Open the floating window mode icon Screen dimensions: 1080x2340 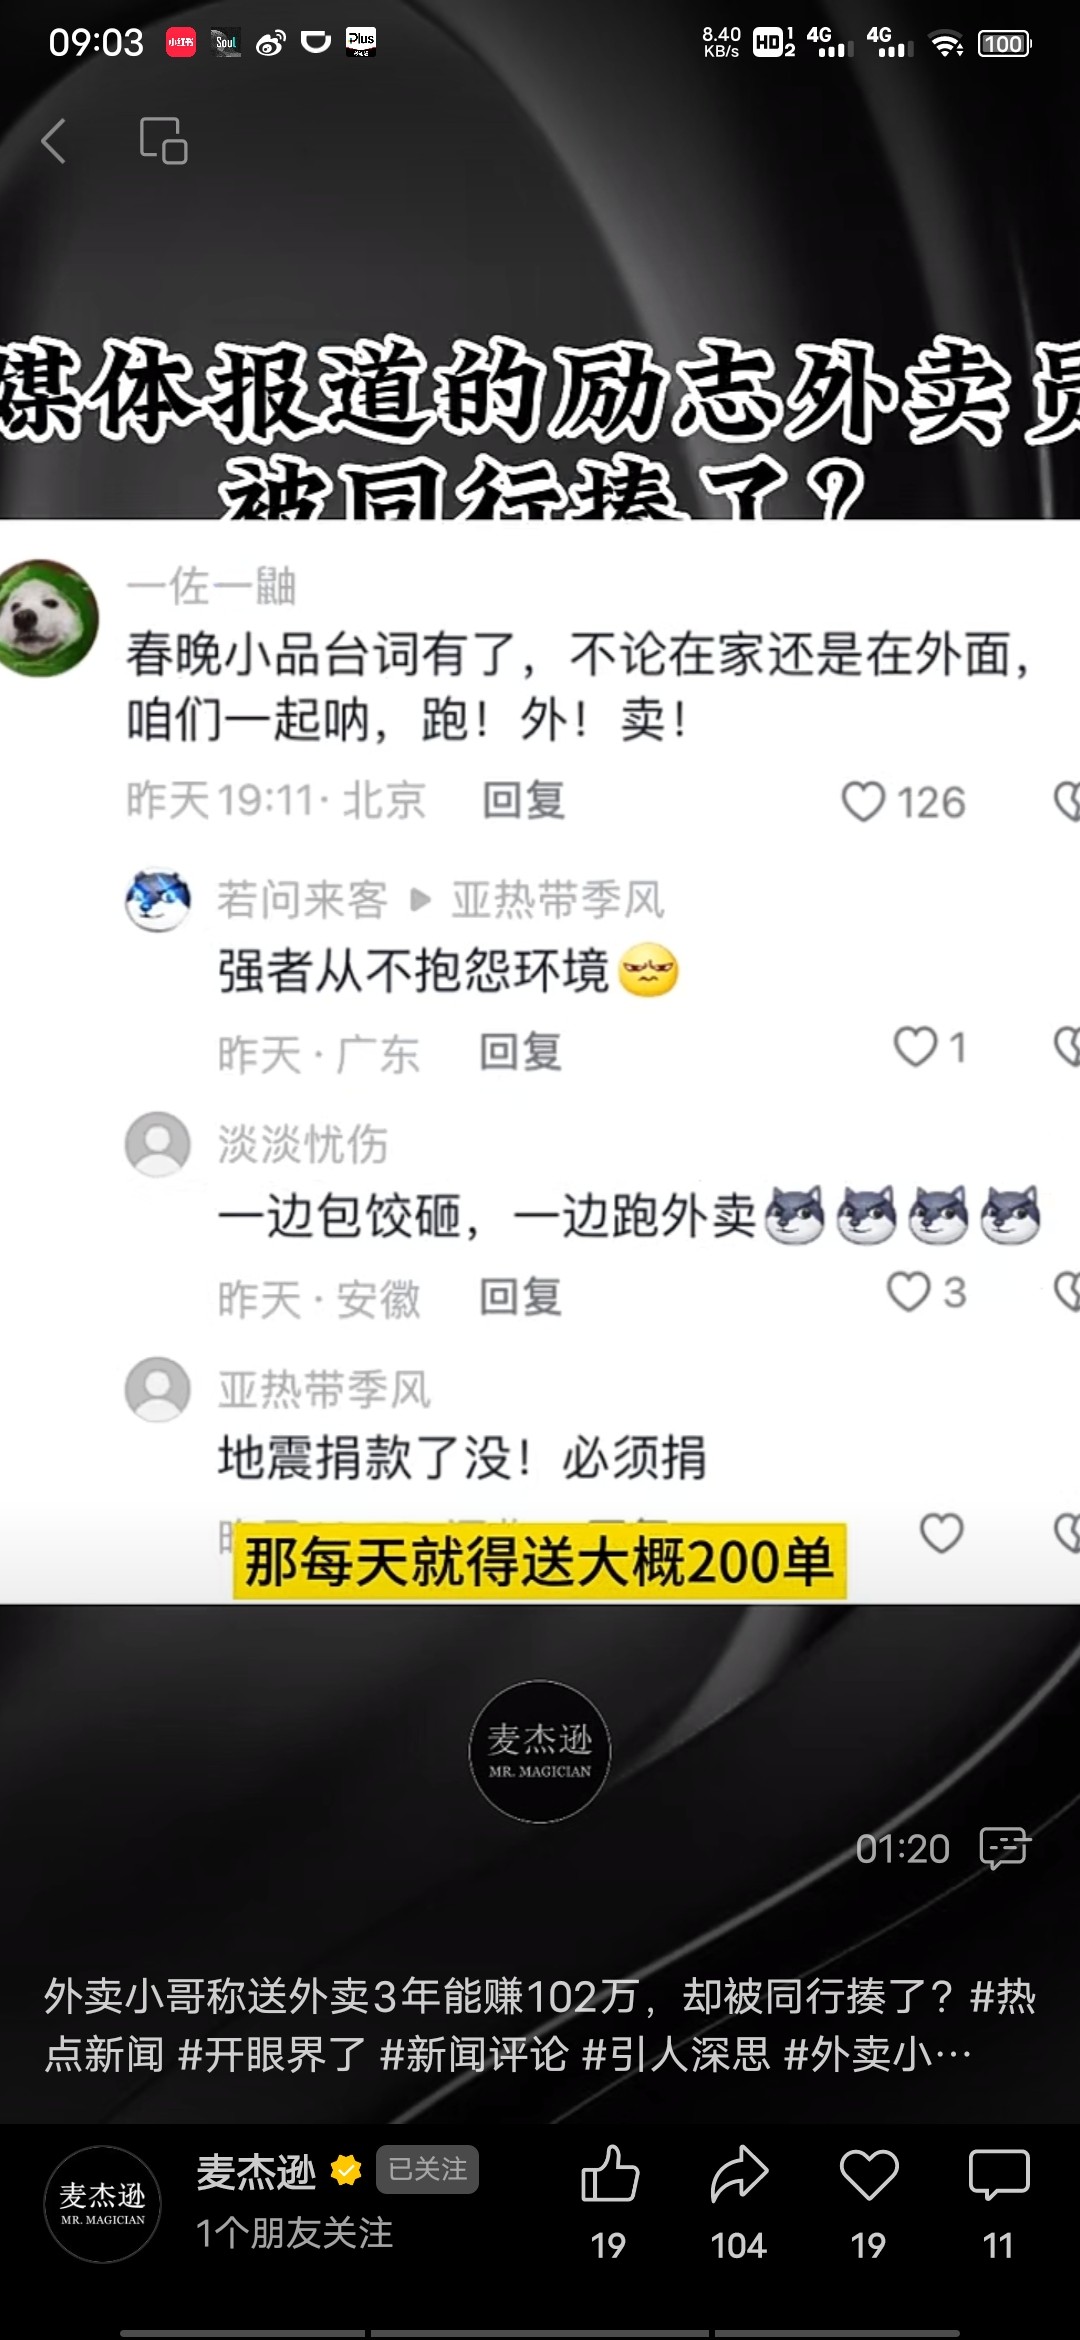click(164, 141)
